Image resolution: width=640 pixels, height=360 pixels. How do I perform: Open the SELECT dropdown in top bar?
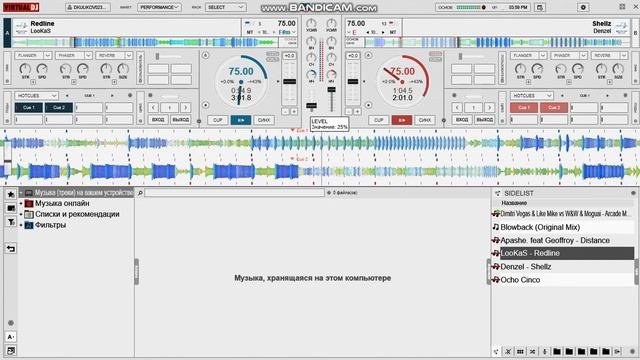pos(225,7)
